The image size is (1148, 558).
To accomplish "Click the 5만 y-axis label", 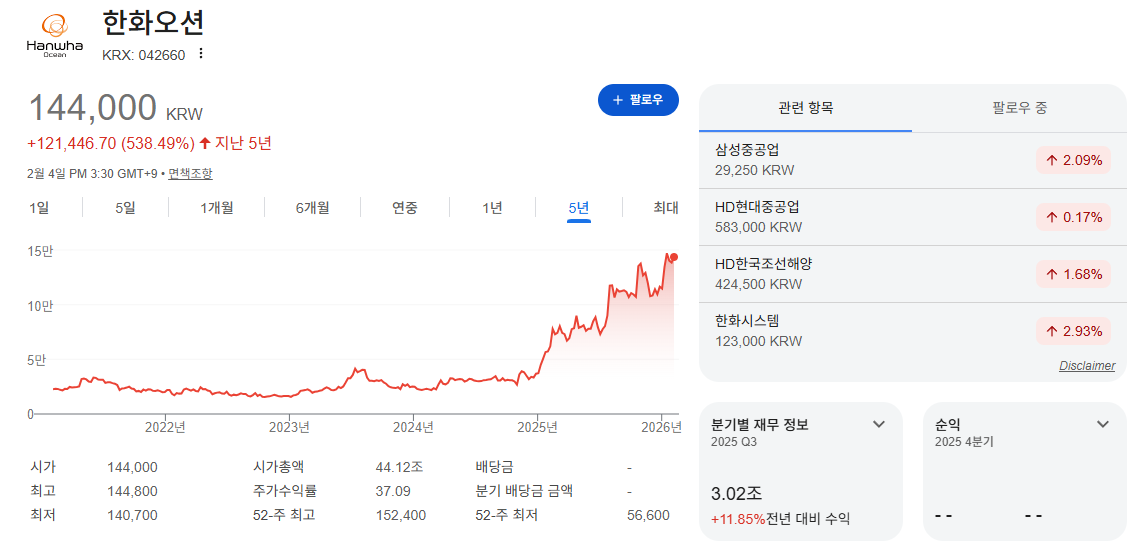I will coord(37,360).
